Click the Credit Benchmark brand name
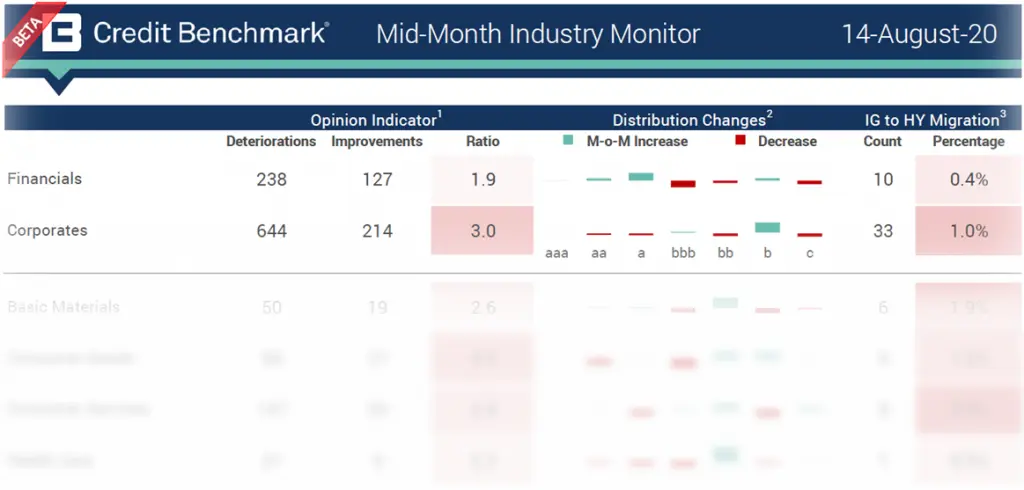This screenshot has height=490, width=1024. click(210, 33)
